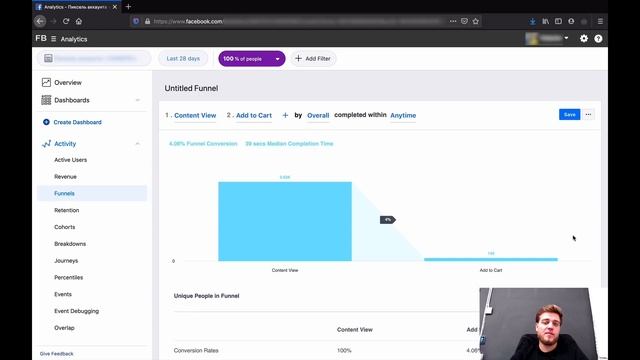The height and width of the screenshot is (360, 640).
Task: Open funnel more options ellipsis button
Action: click(x=588, y=115)
